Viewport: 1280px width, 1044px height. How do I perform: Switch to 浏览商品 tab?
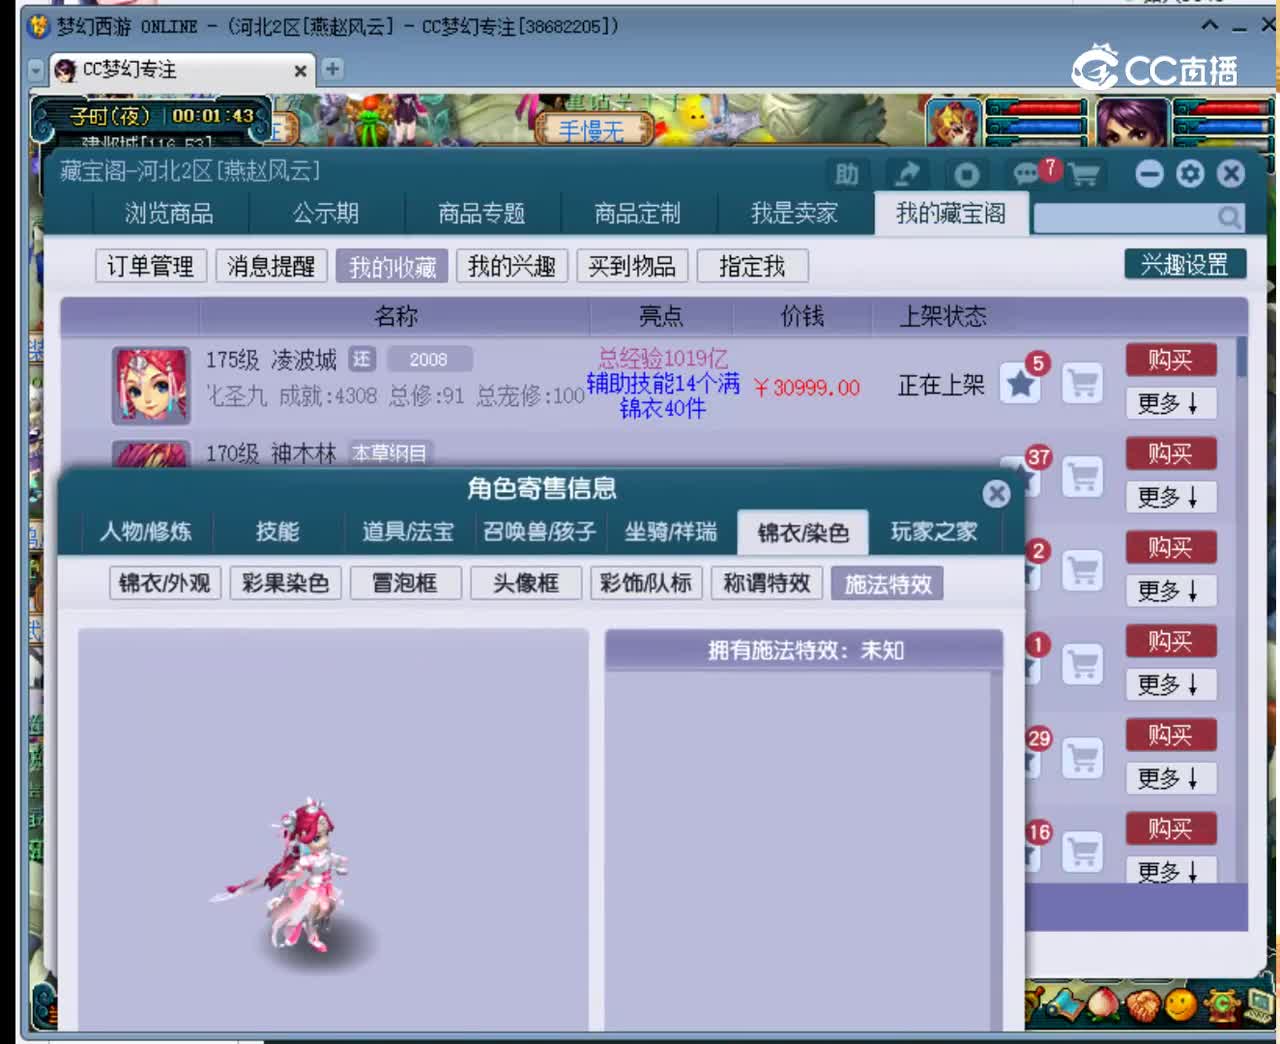tap(169, 214)
